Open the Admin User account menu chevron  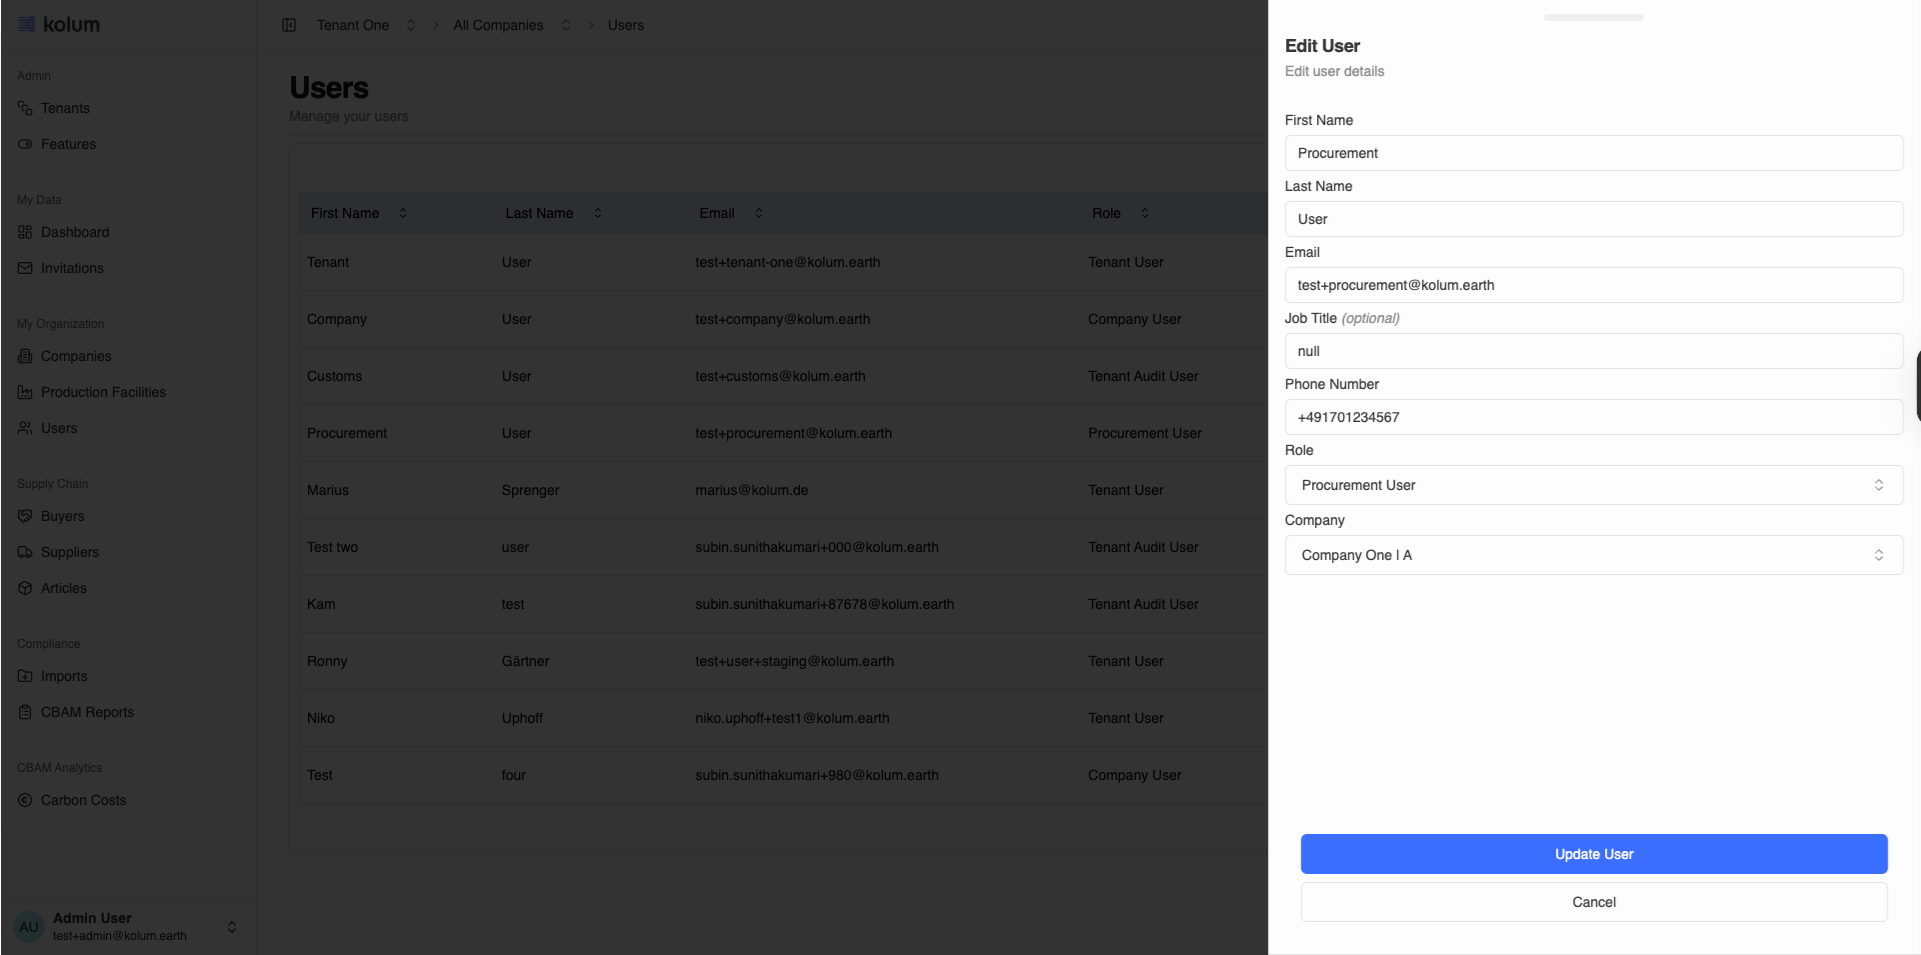click(x=232, y=927)
